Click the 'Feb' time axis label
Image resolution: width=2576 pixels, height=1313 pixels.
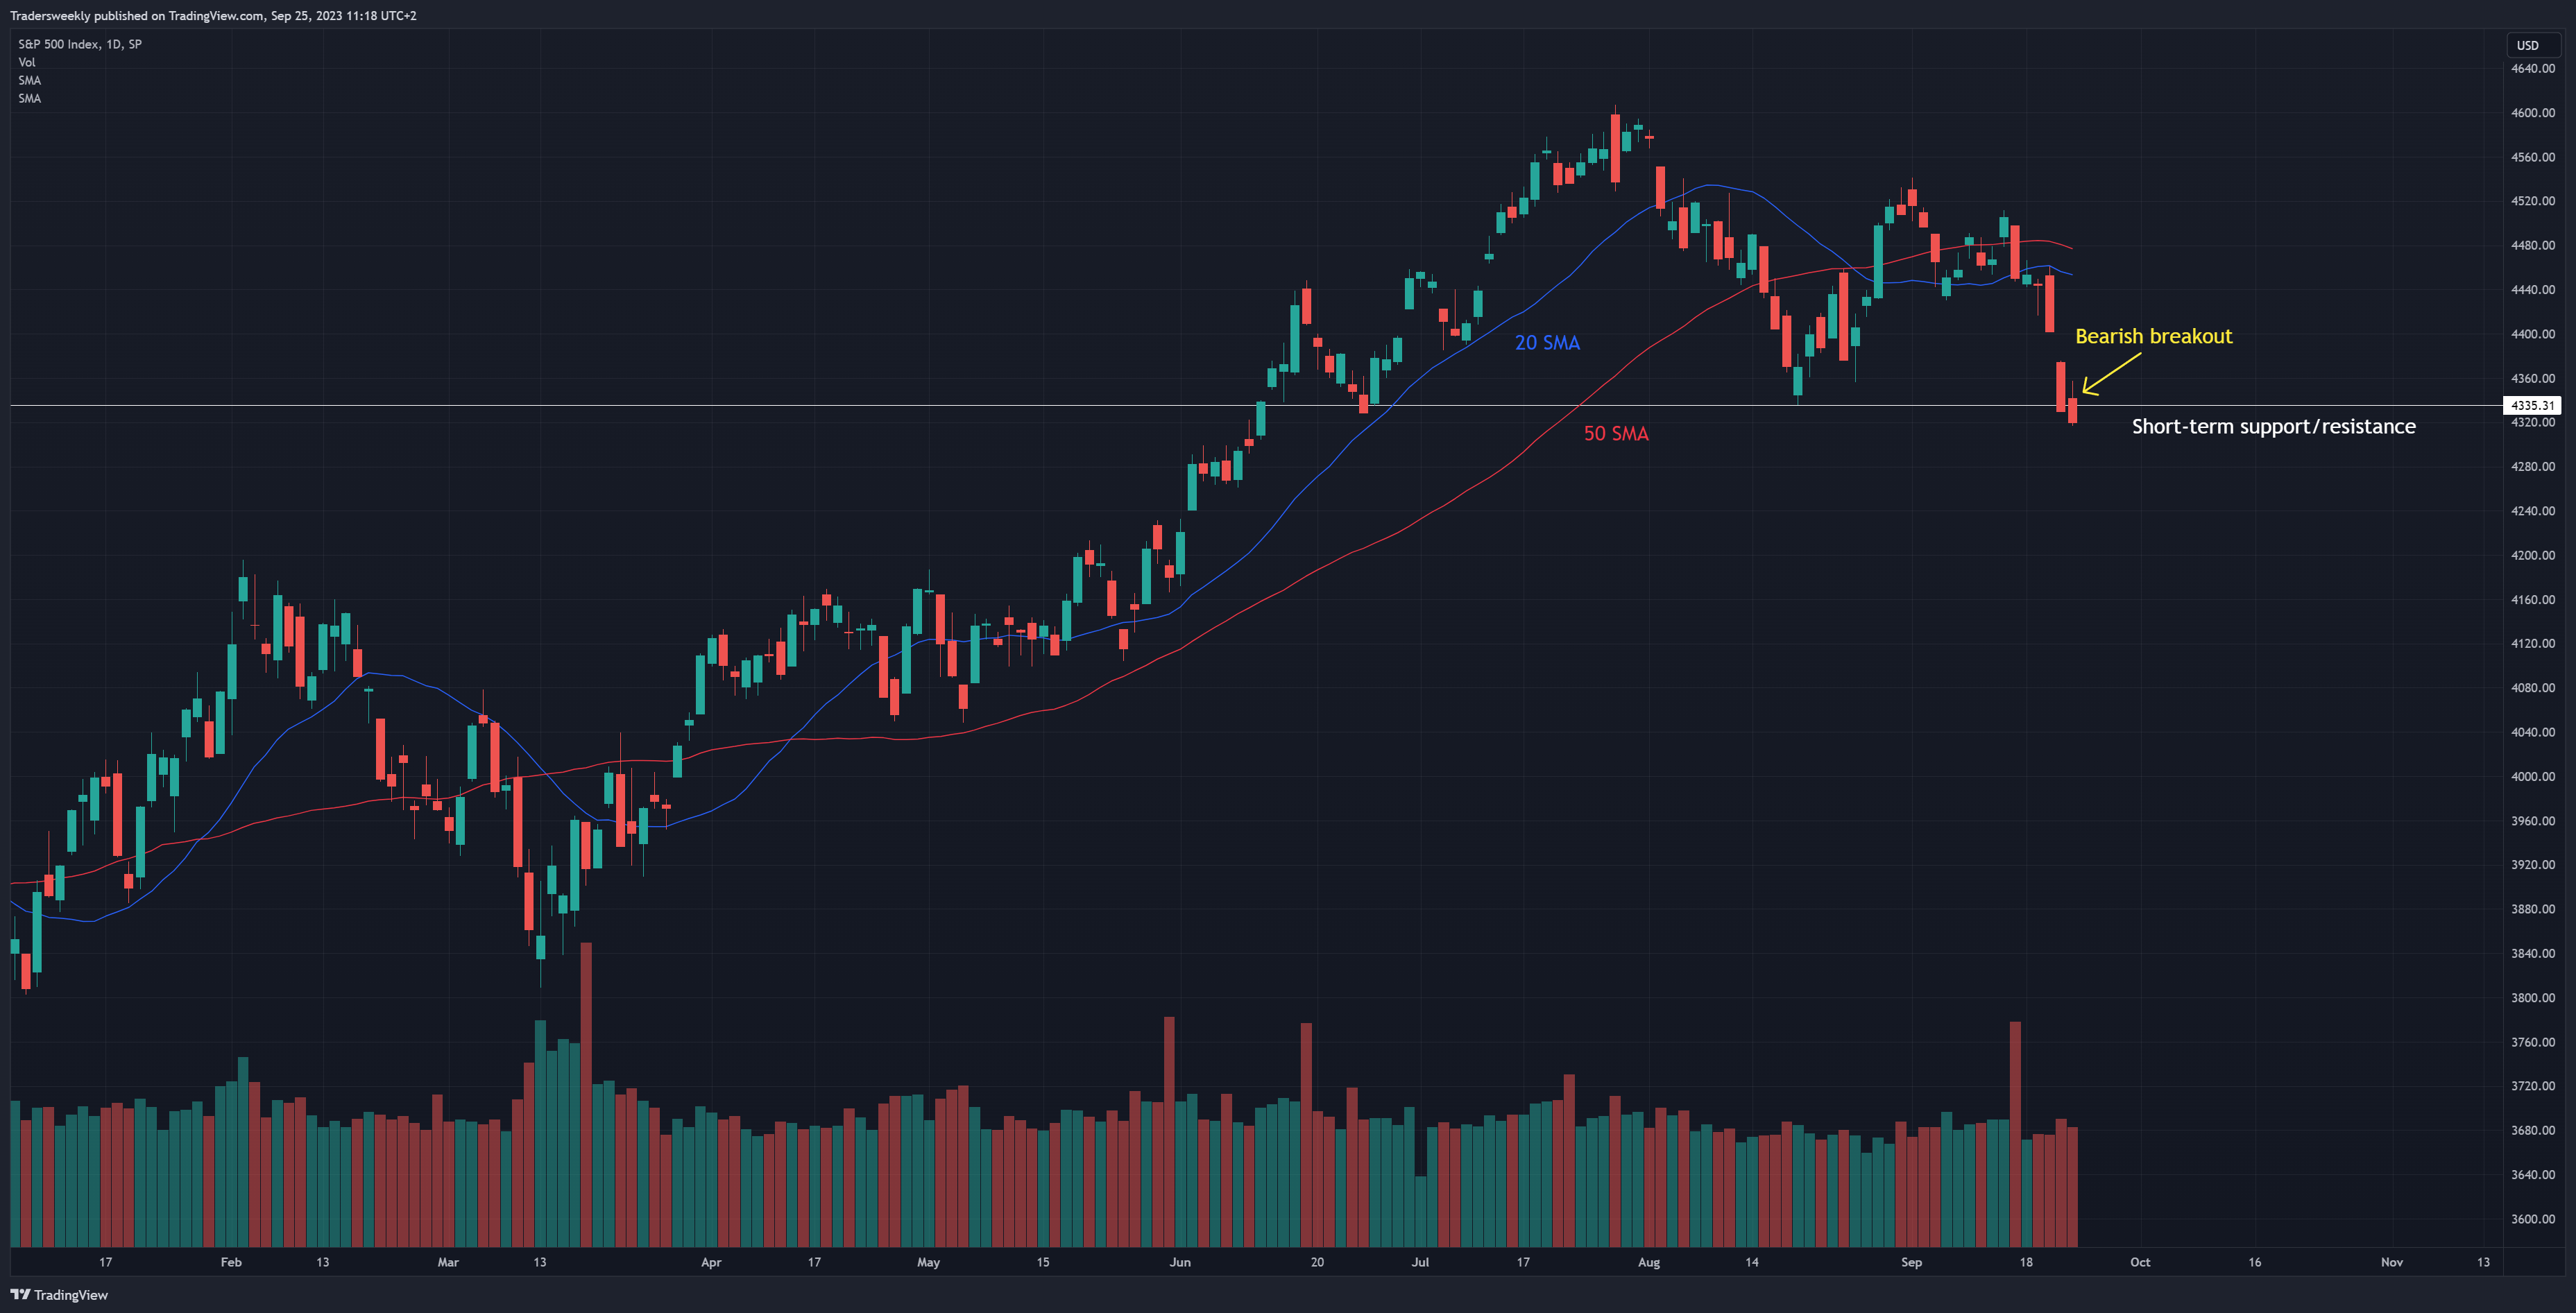click(231, 1262)
